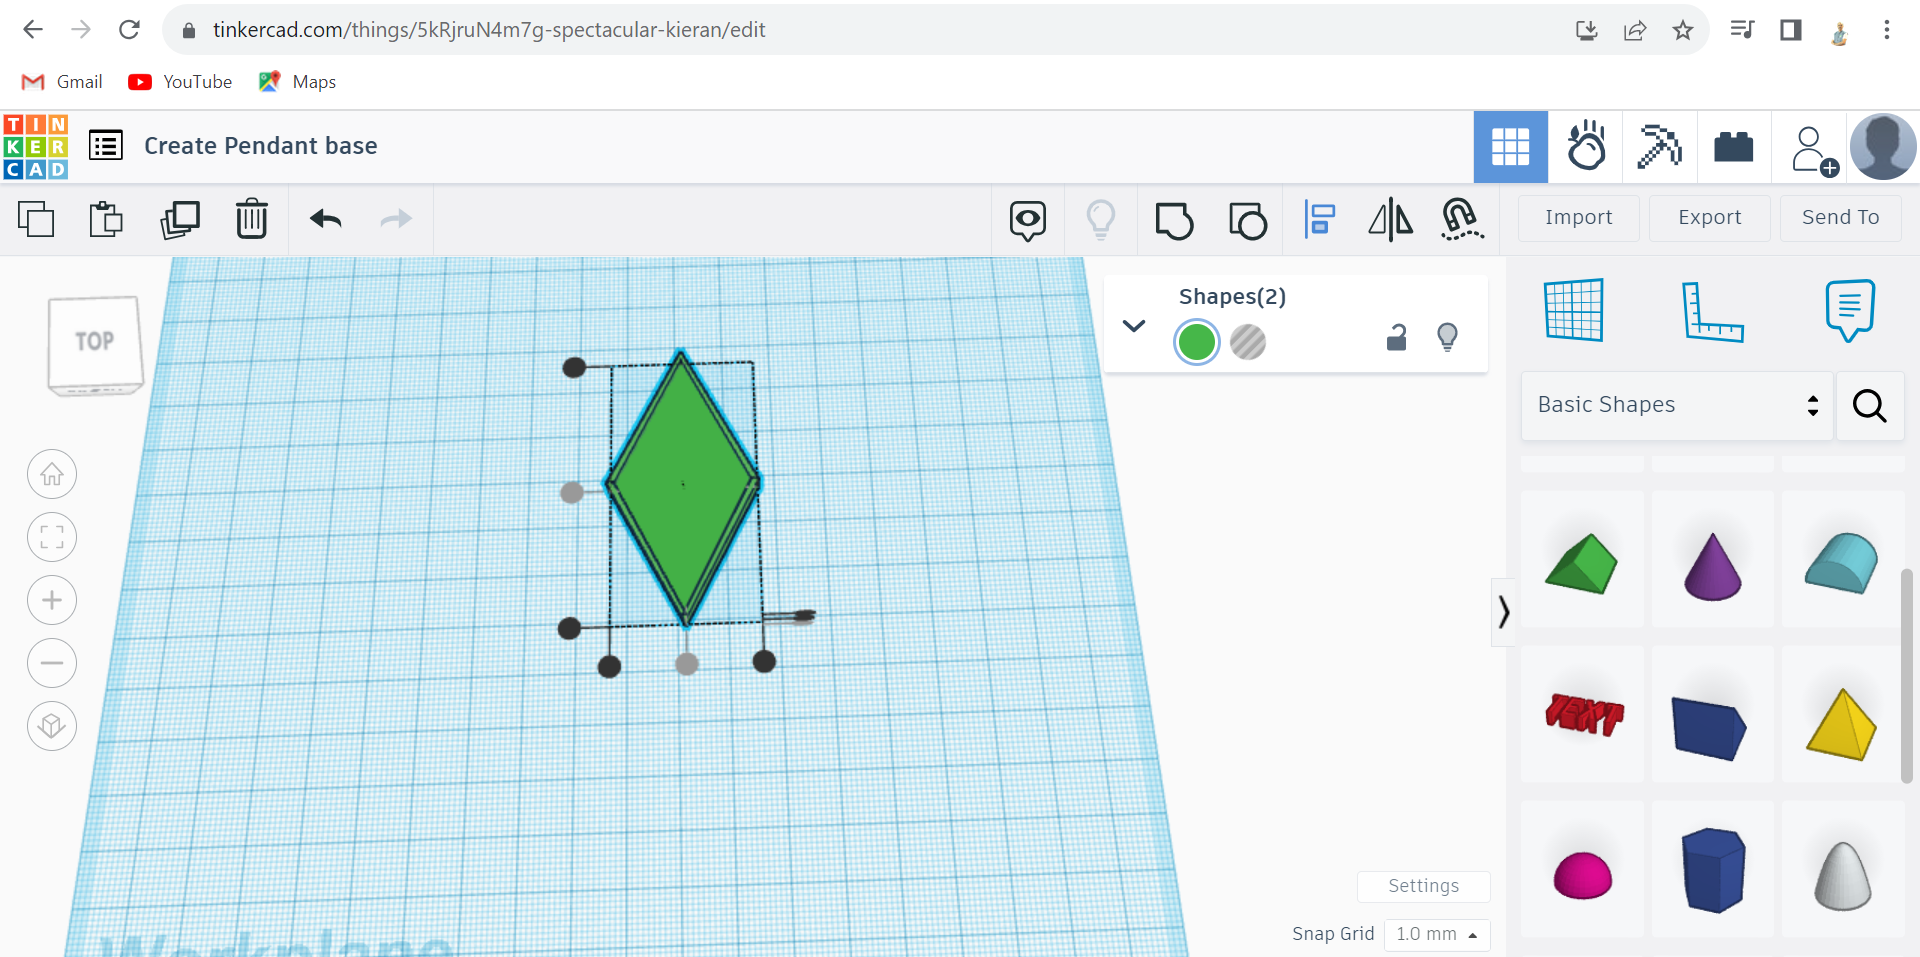Select the green diamond shape on workplane
Screen dimensions: 1920x957
click(x=684, y=487)
